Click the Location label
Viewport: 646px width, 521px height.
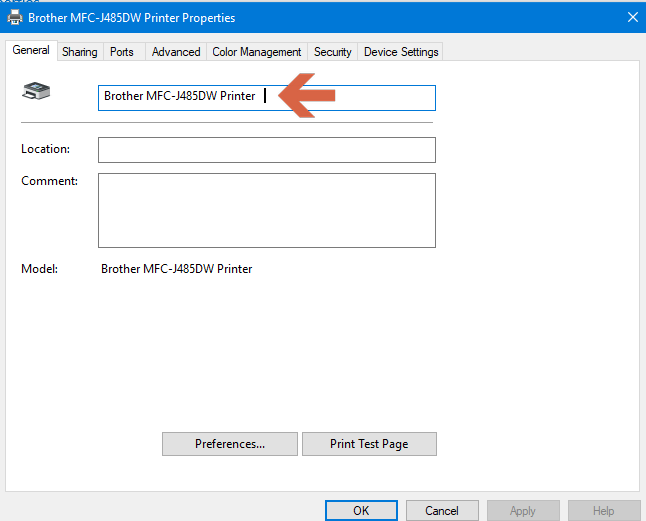point(45,149)
